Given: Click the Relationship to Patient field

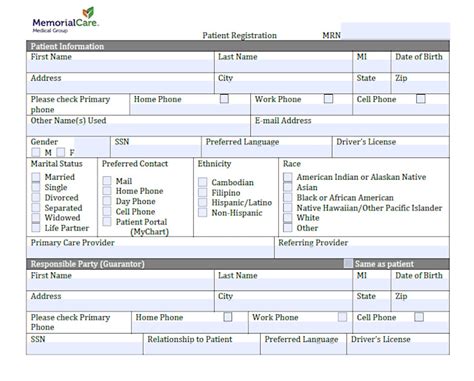Looking at the screenshot, I should coord(202,349).
